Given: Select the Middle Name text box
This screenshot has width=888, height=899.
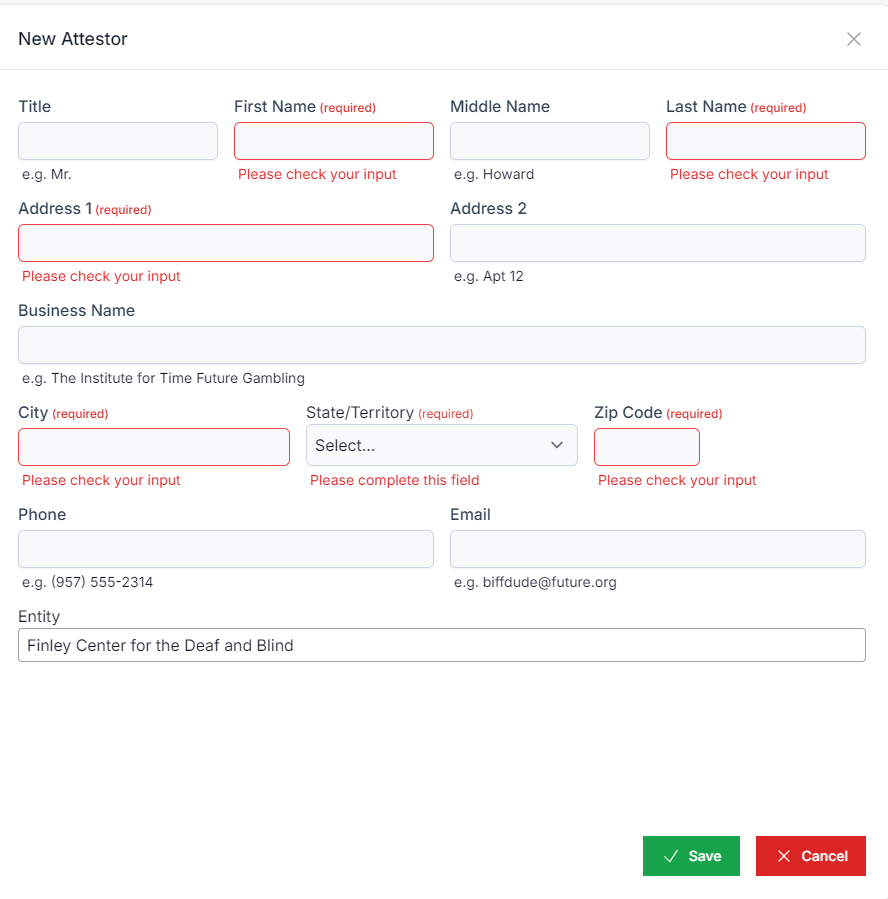Looking at the screenshot, I should point(549,141).
